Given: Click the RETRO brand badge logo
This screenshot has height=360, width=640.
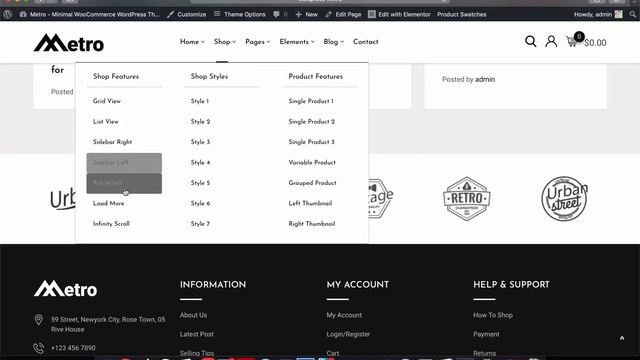Looking at the screenshot, I should pyautogui.click(x=467, y=199).
